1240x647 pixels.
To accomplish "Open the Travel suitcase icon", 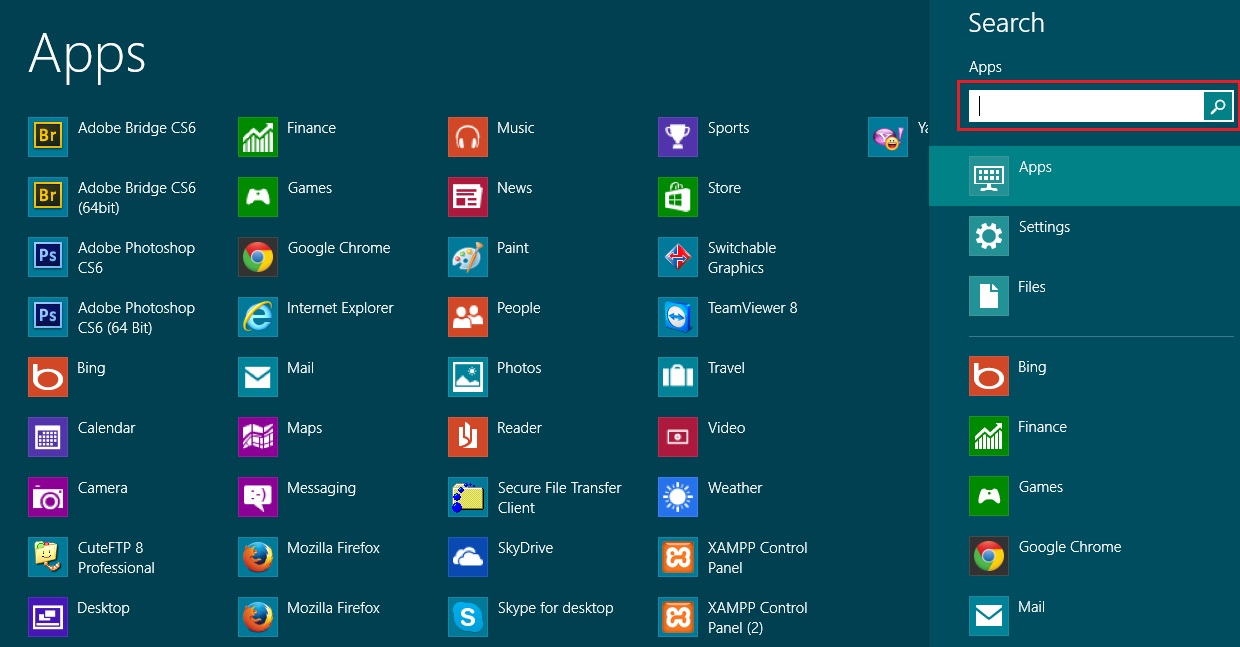I will coord(678,377).
